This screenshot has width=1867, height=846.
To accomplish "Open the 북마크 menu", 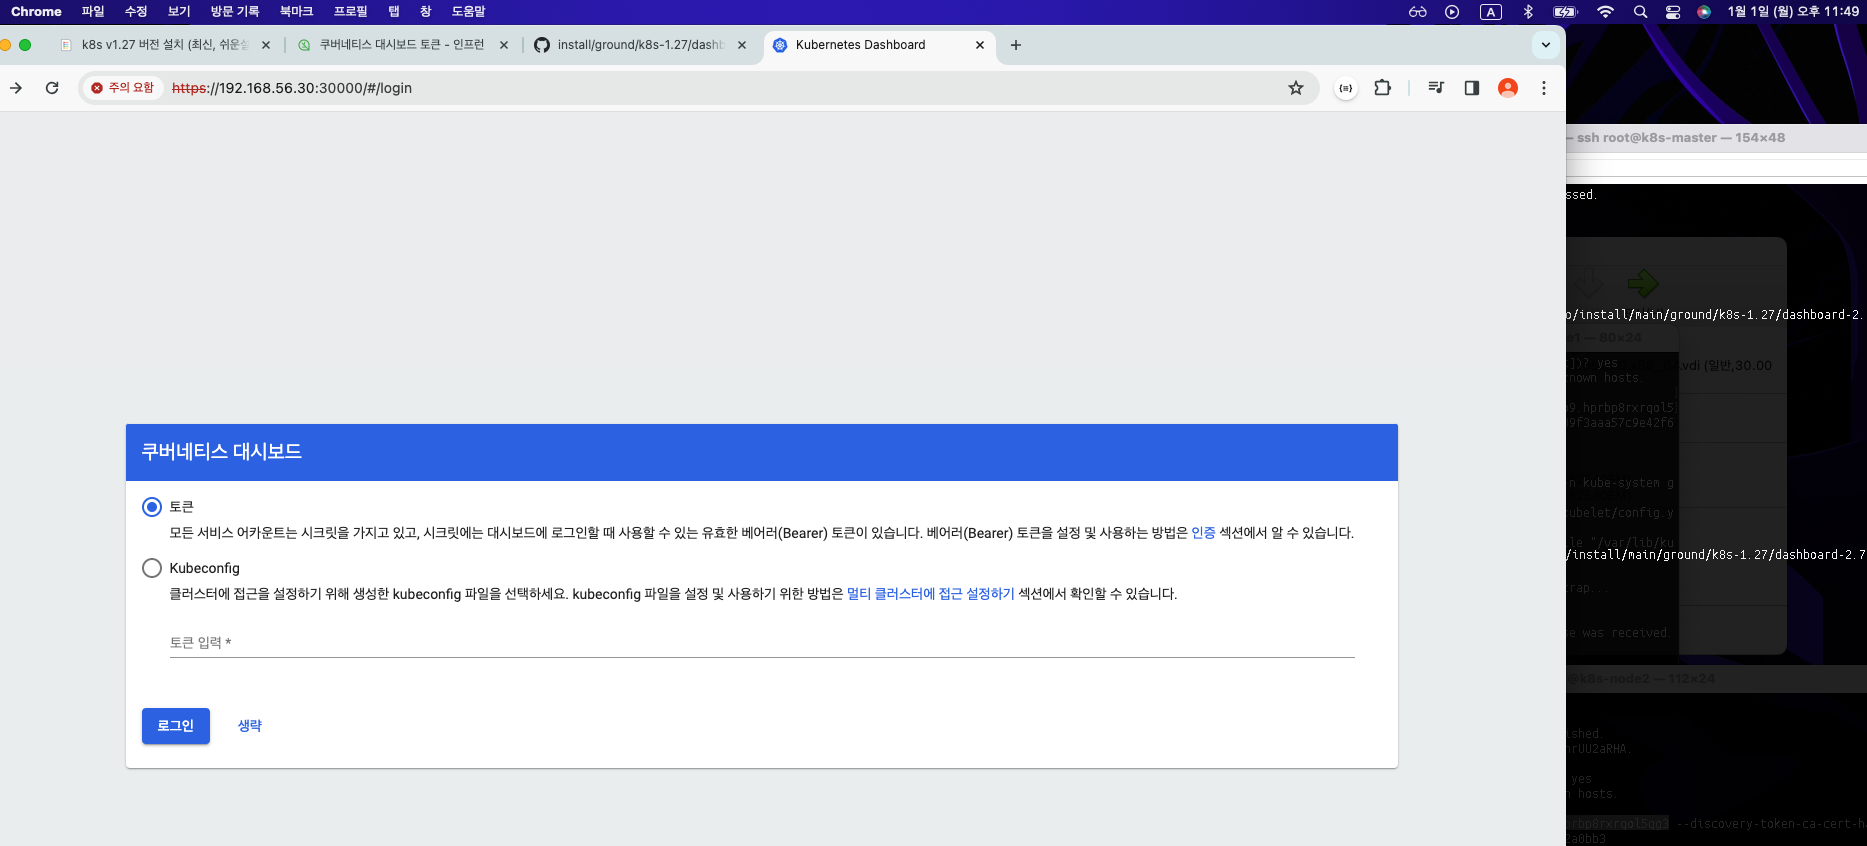I will (x=296, y=12).
